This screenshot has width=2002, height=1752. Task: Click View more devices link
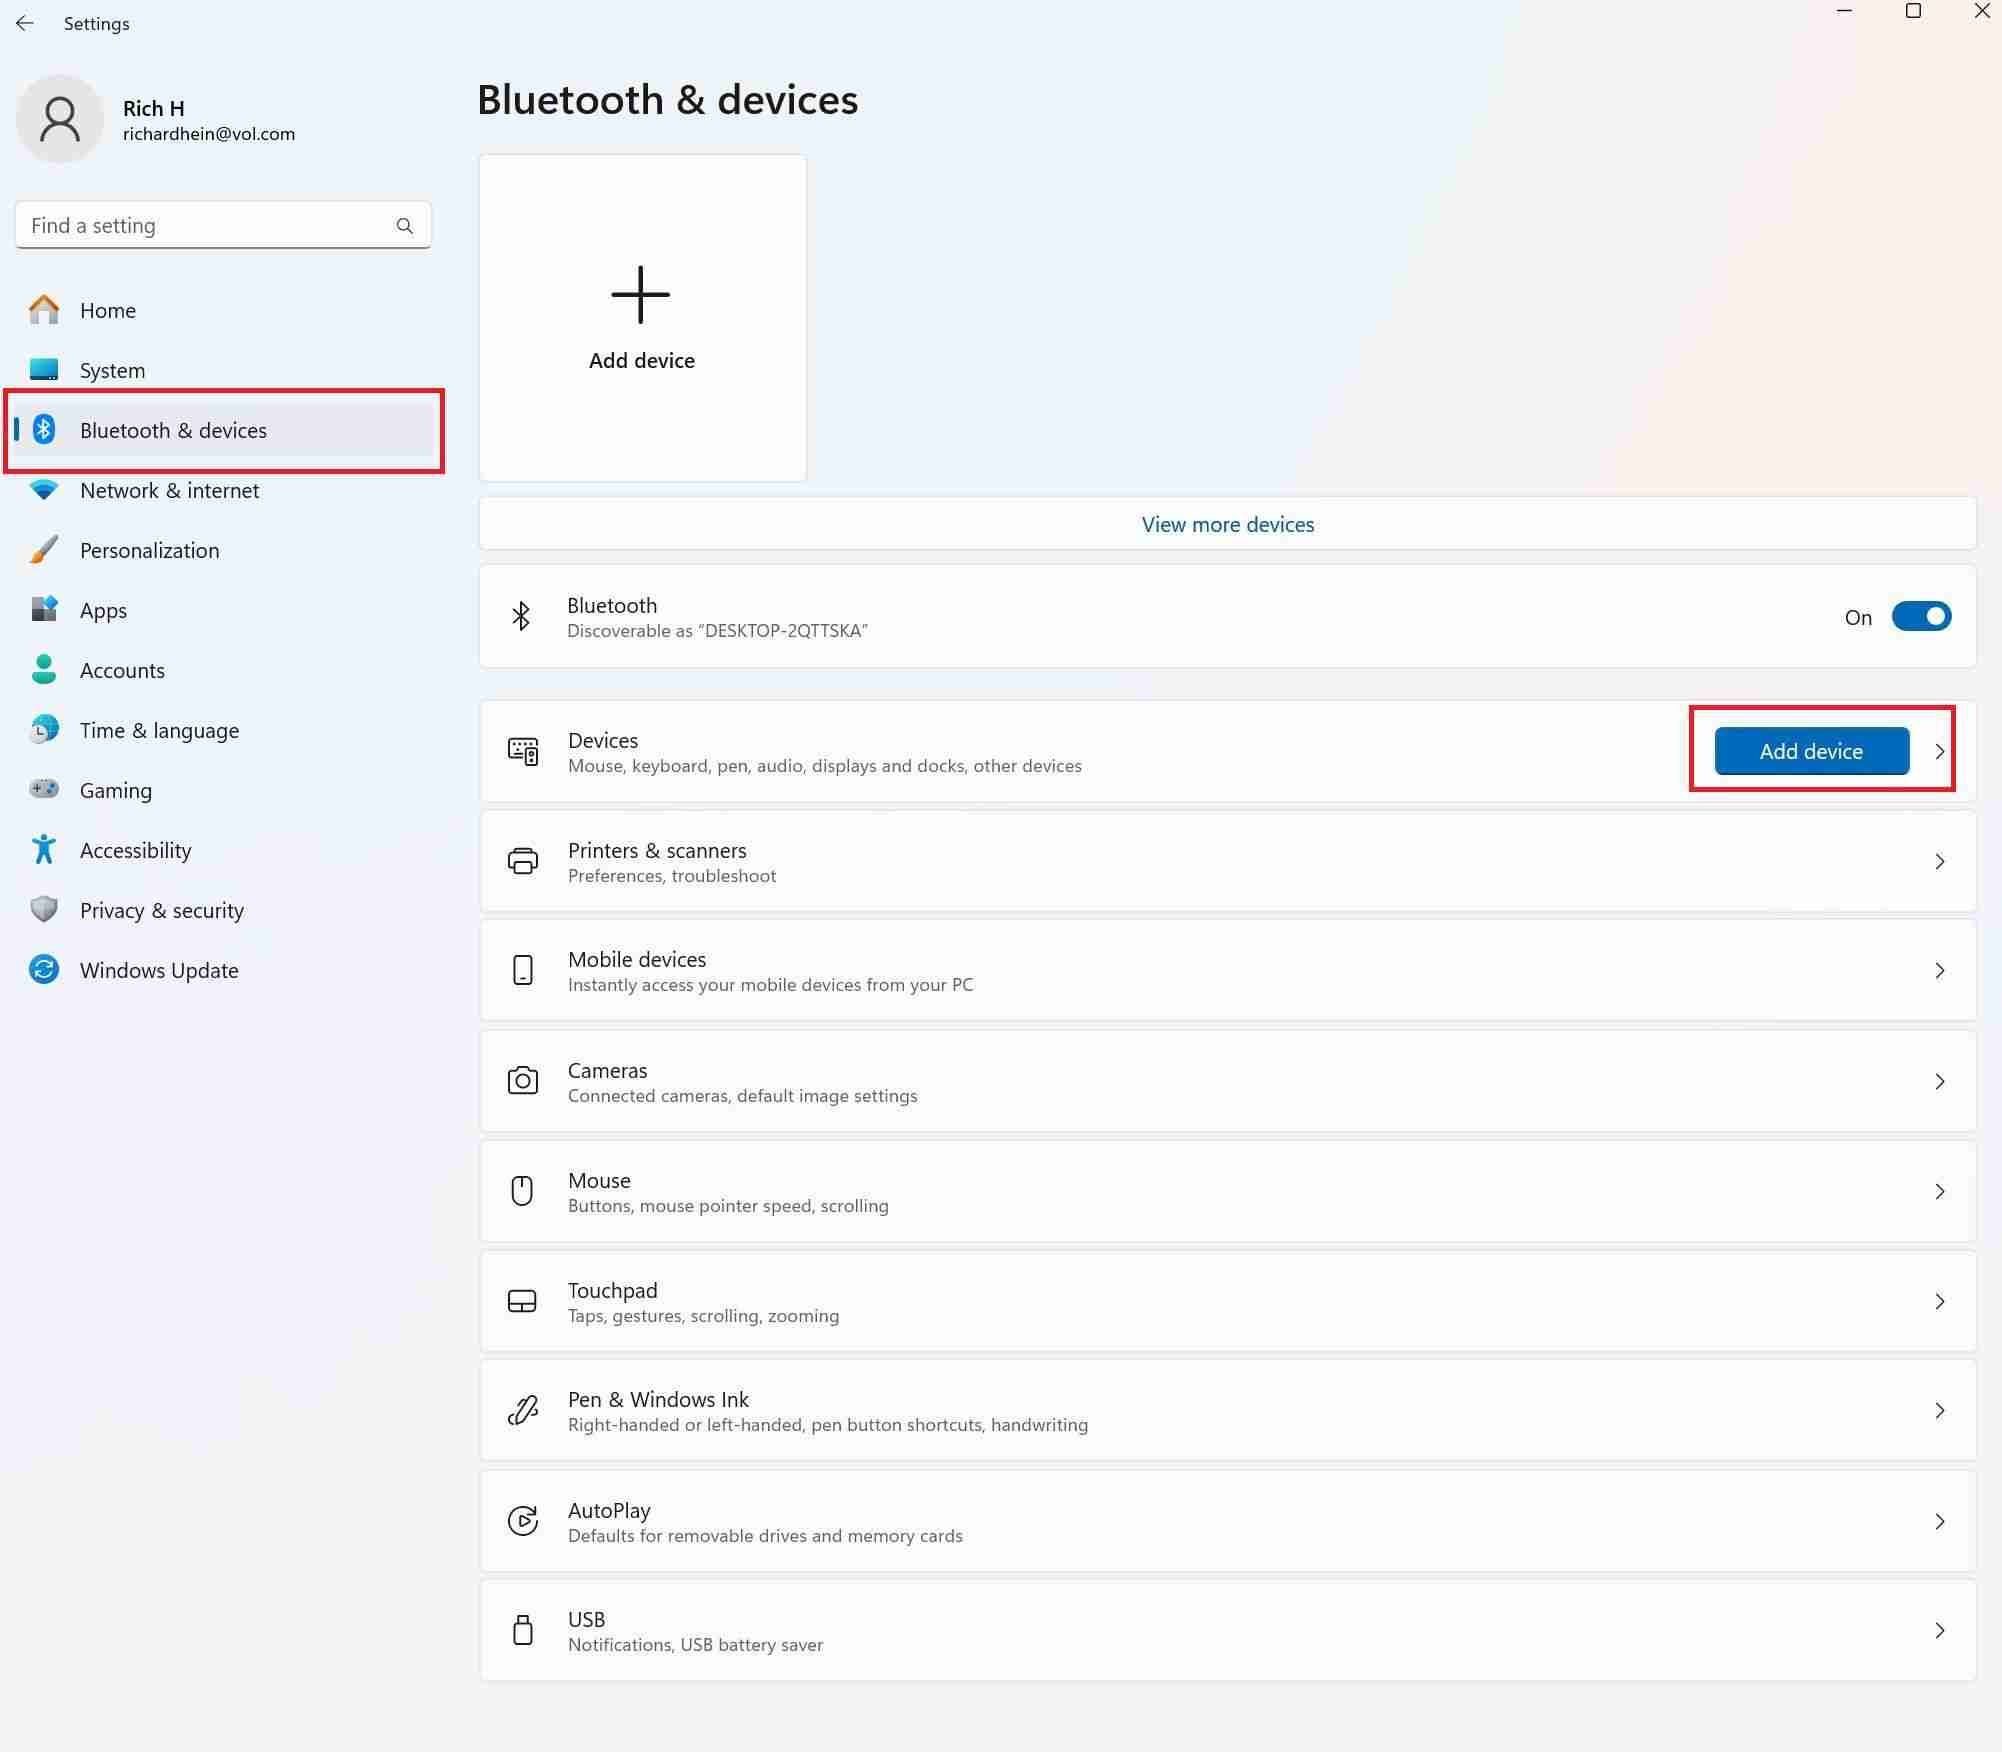1228,524
